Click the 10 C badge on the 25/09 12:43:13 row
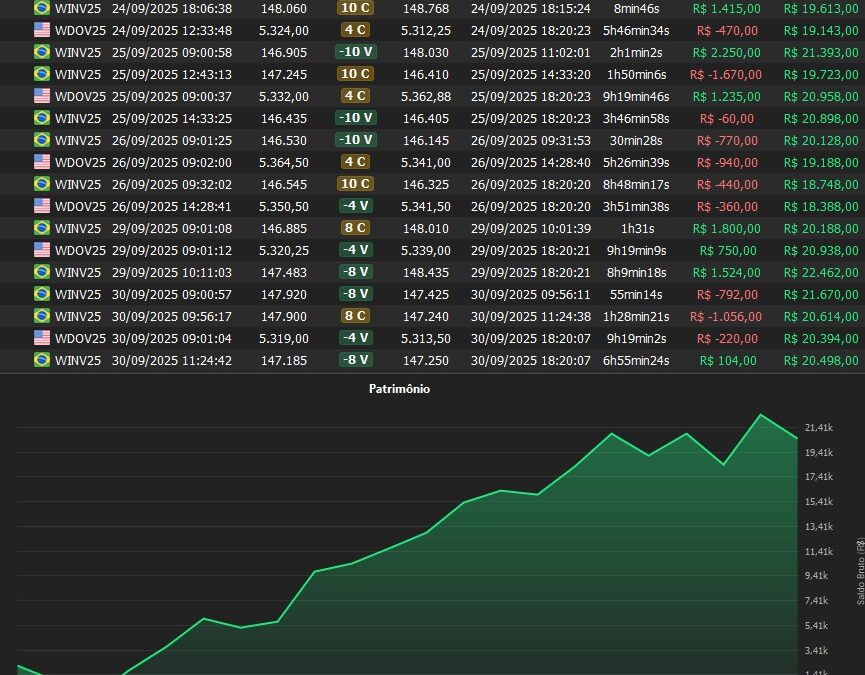Viewport: 865px width, 675px height. [x=355, y=74]
